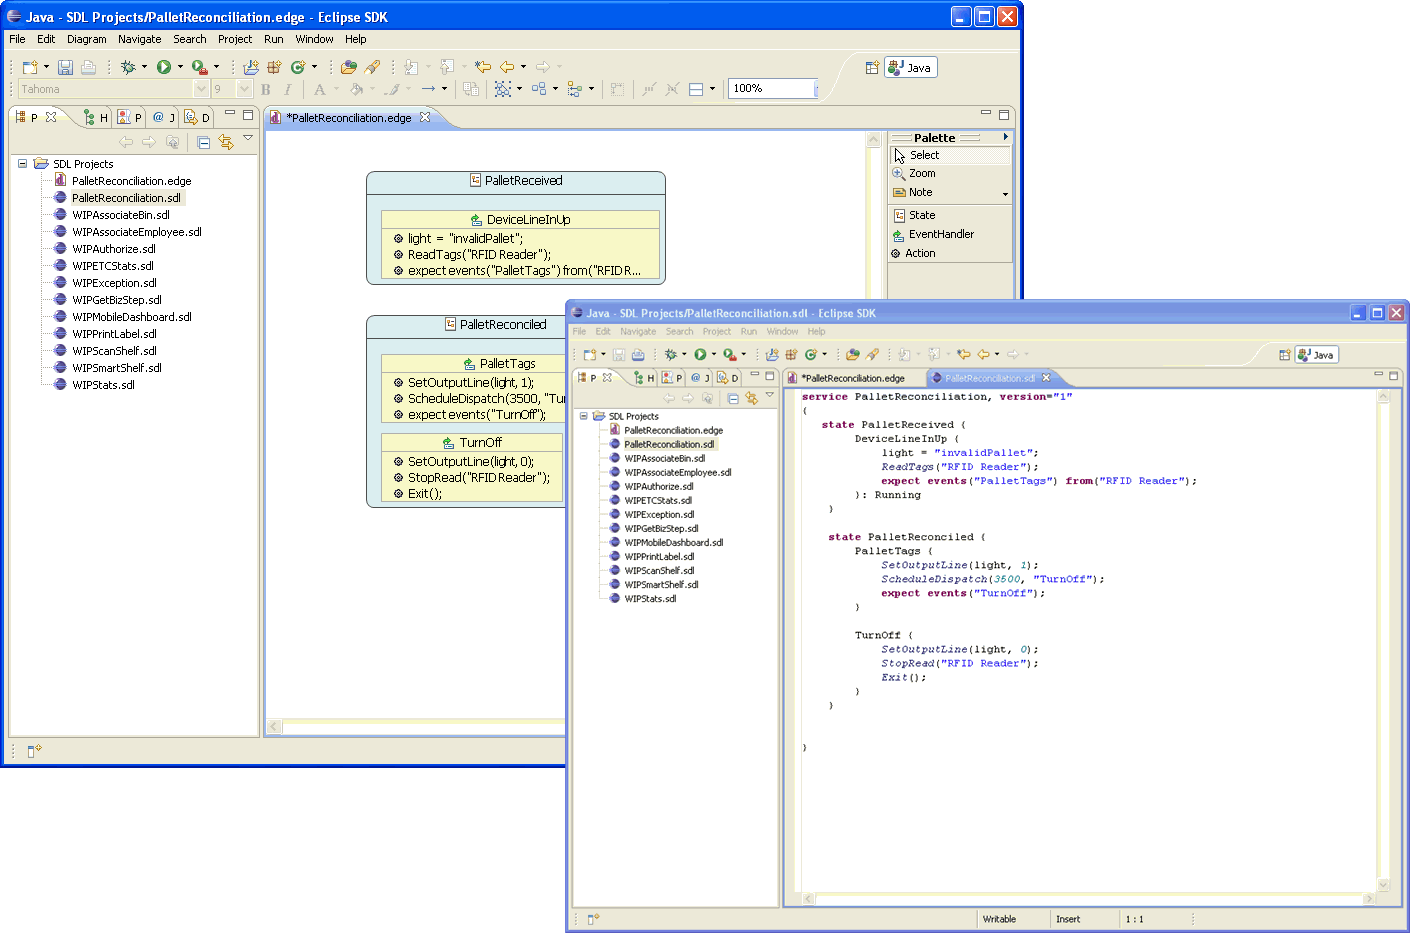Toggle Link with Editor in the front window's explorer
This screenshot has width=1413, height=939.
pos(751,398)
